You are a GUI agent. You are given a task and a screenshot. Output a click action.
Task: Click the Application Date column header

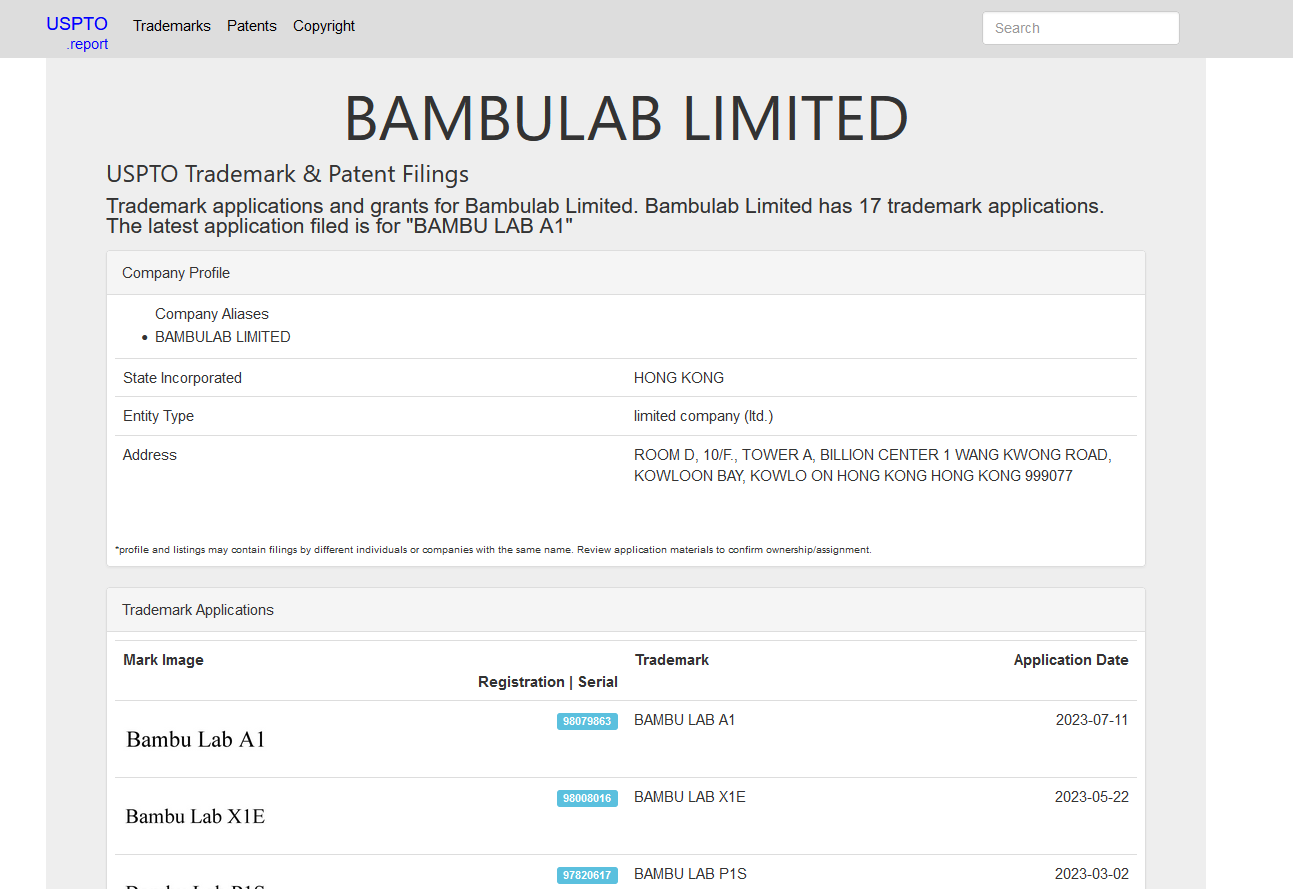click(1071, 660)
